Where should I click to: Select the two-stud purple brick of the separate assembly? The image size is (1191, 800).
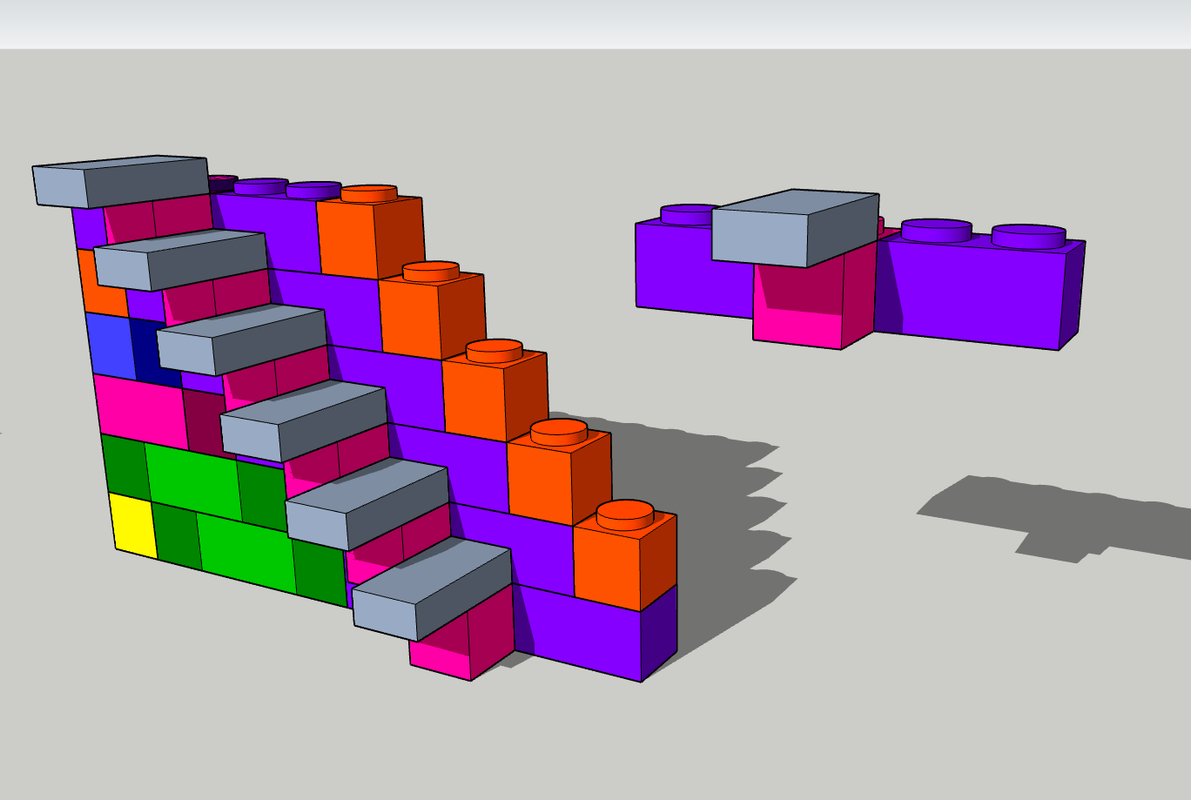[980, 287]
